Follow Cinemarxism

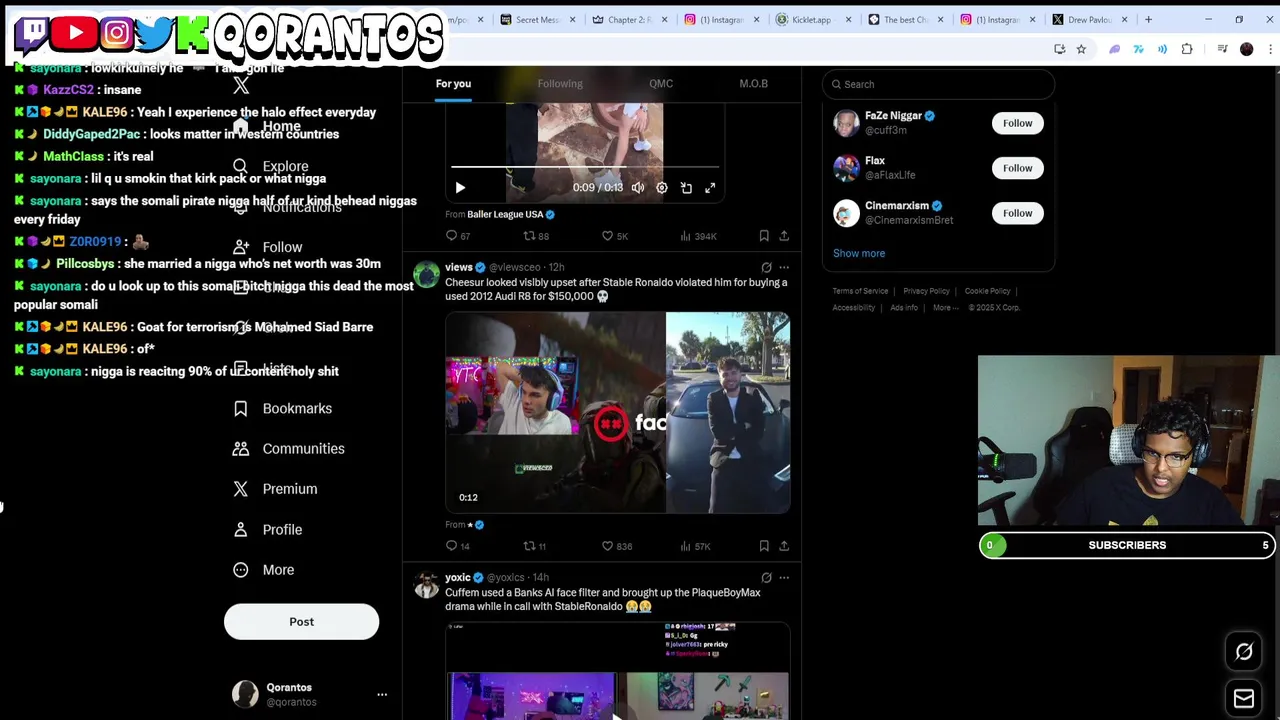click(x=1017, y=213)
